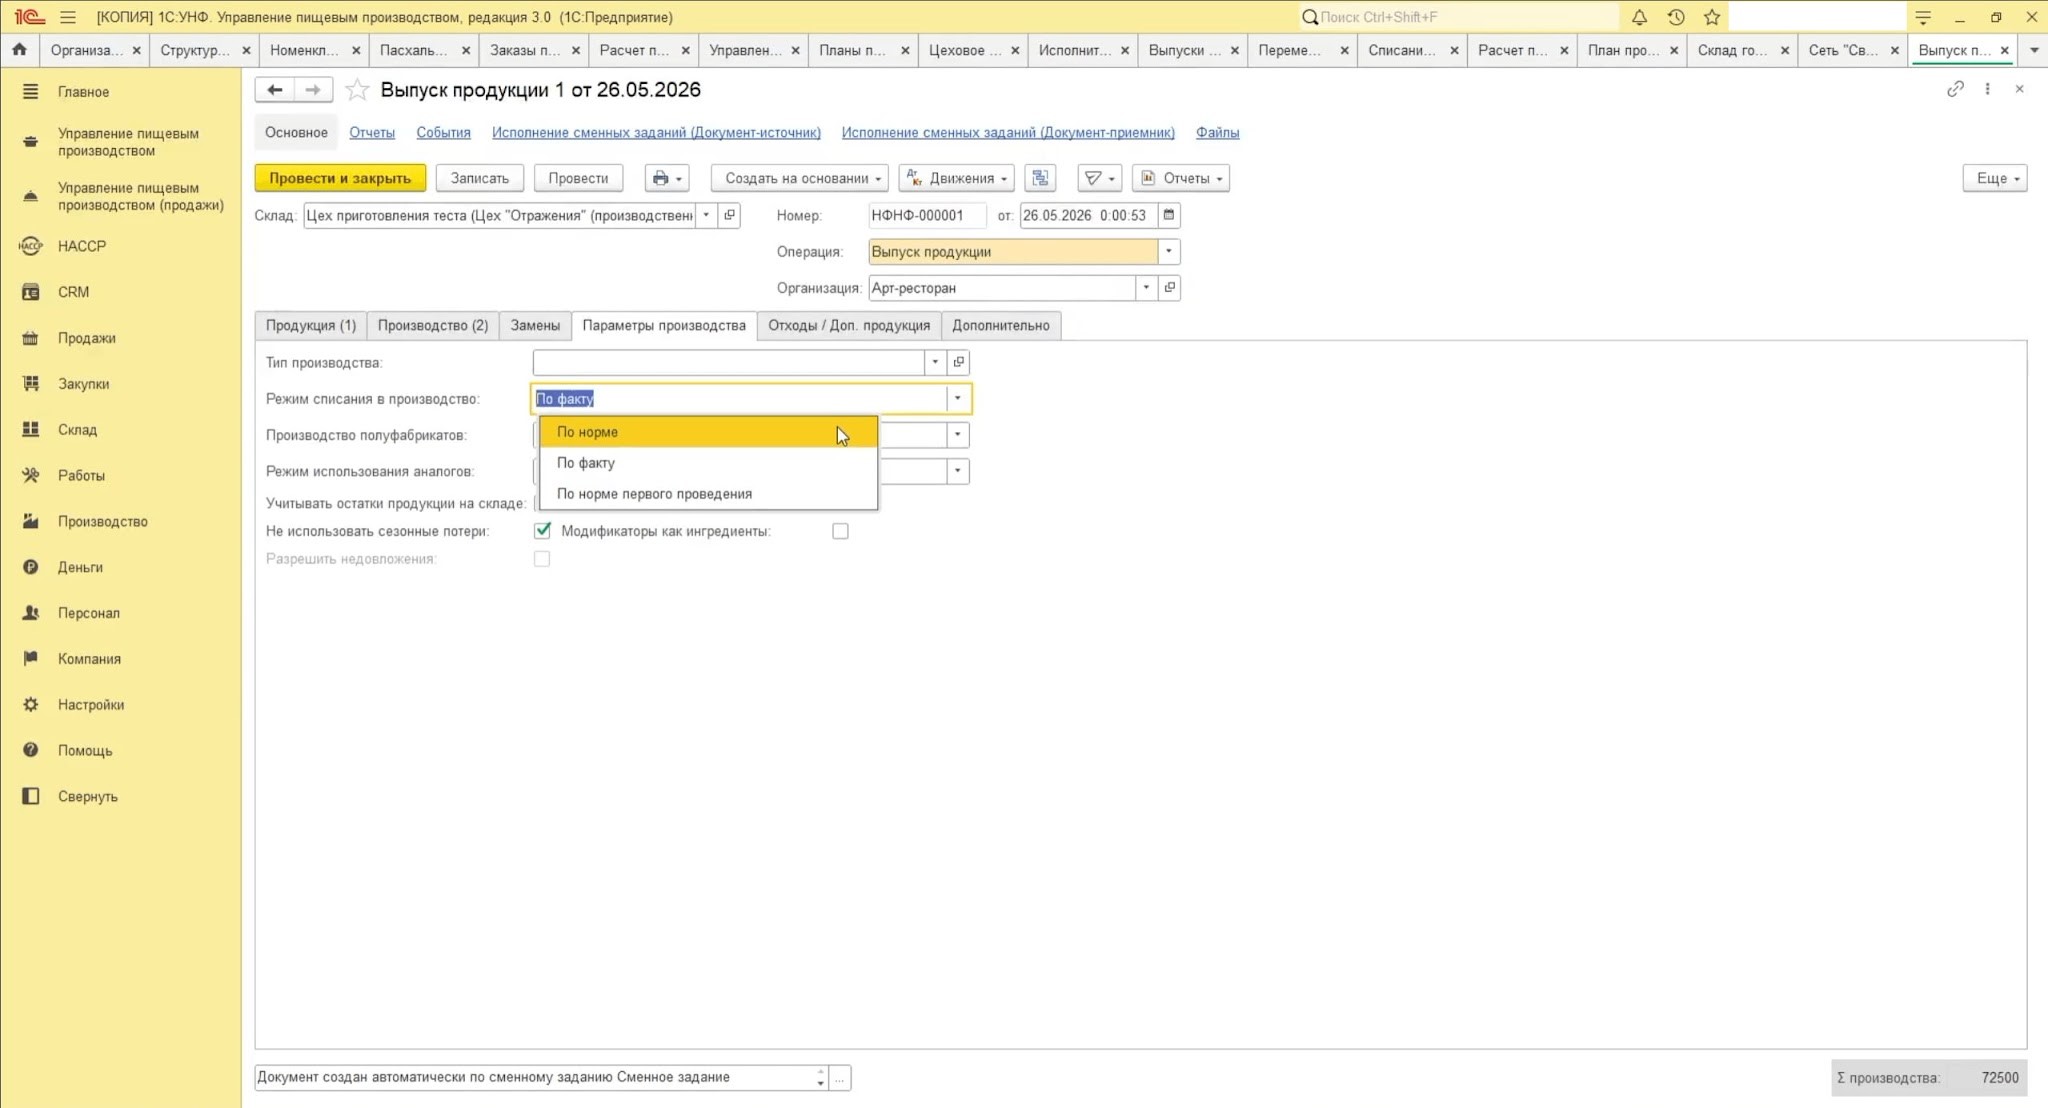Add document to favorites with star icon
The width and height of the screenshot is (2048, 1108).
(x=357, y=90)
